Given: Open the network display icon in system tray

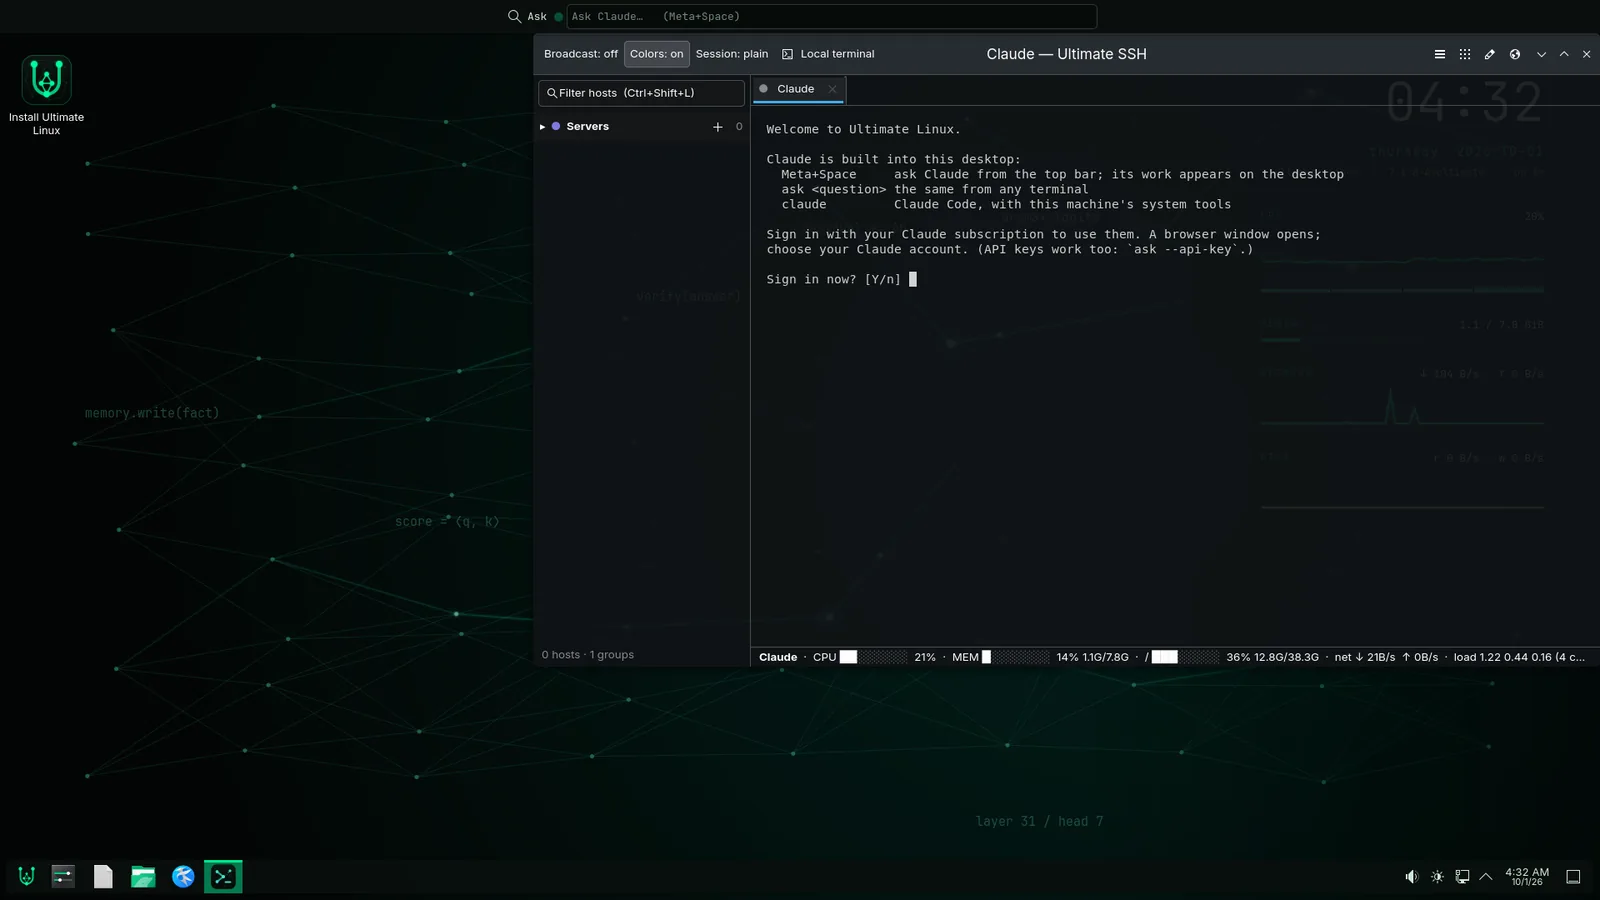Looking at the screenshot, I should pyautogui.click(x=1462, y=877).
